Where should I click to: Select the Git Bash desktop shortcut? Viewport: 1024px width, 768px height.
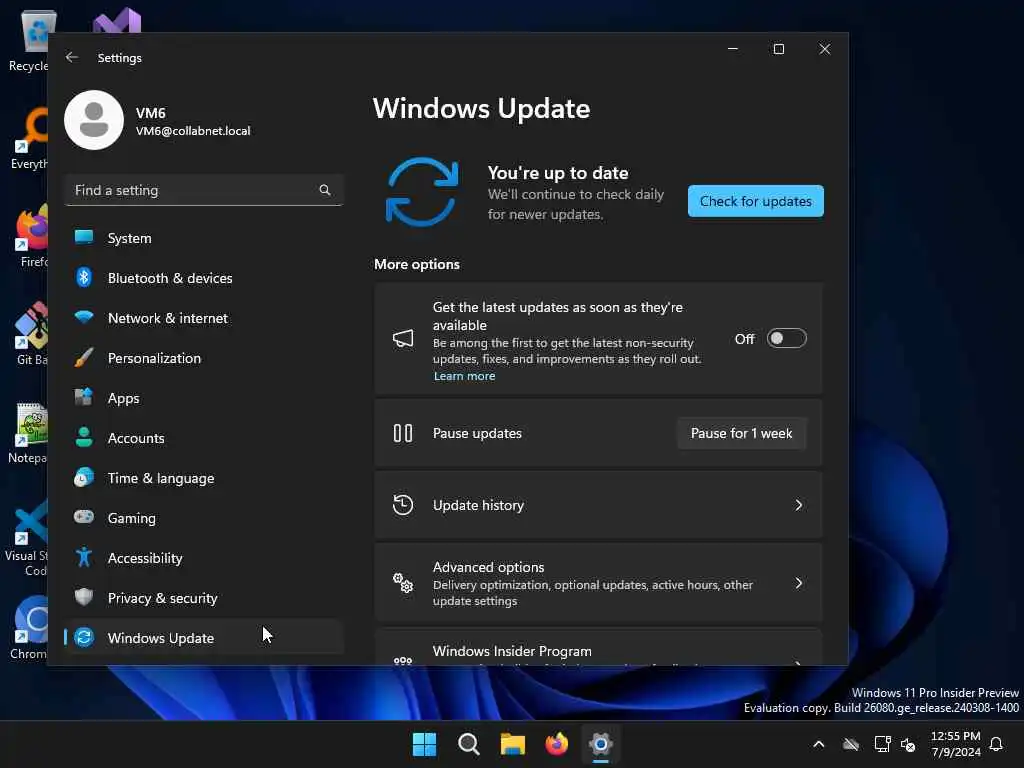click(31, 334)
